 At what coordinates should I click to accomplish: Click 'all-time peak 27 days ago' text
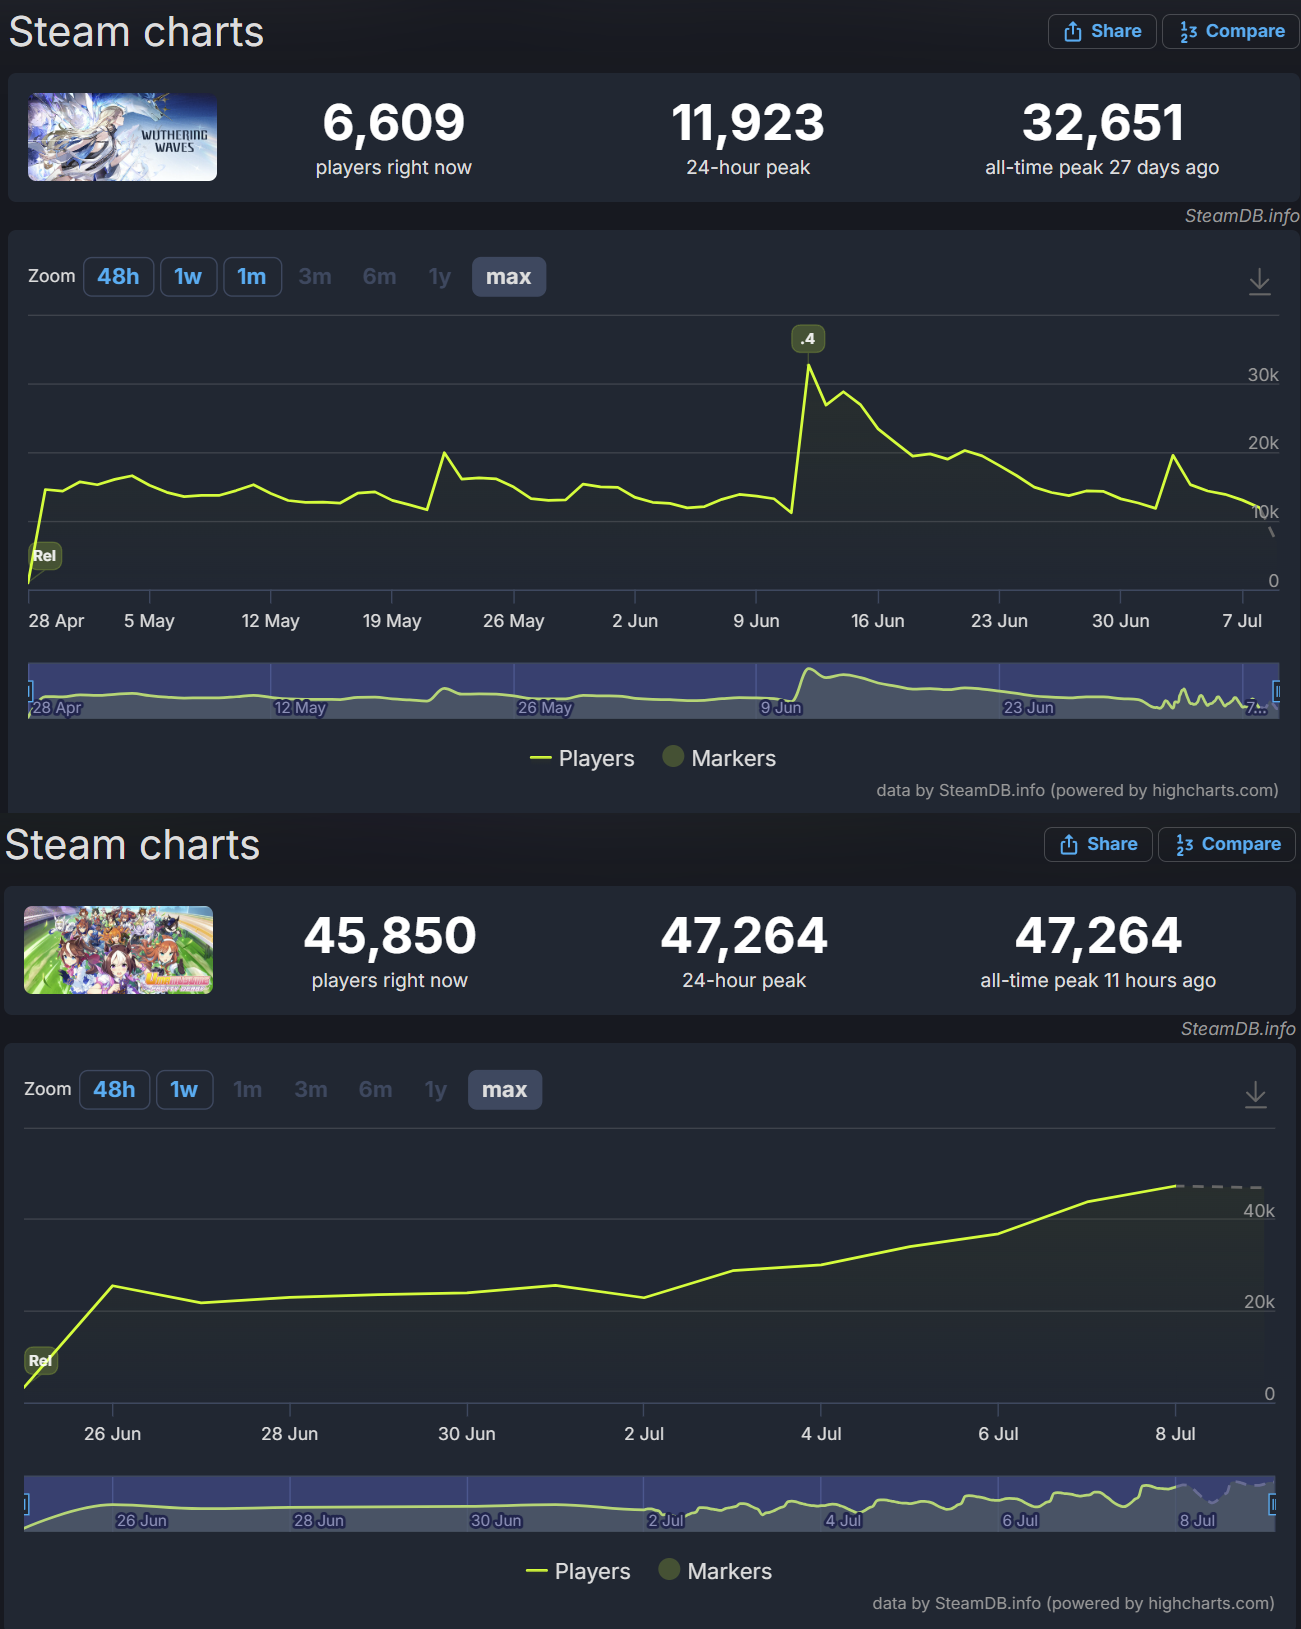[x=1102, y=168]
